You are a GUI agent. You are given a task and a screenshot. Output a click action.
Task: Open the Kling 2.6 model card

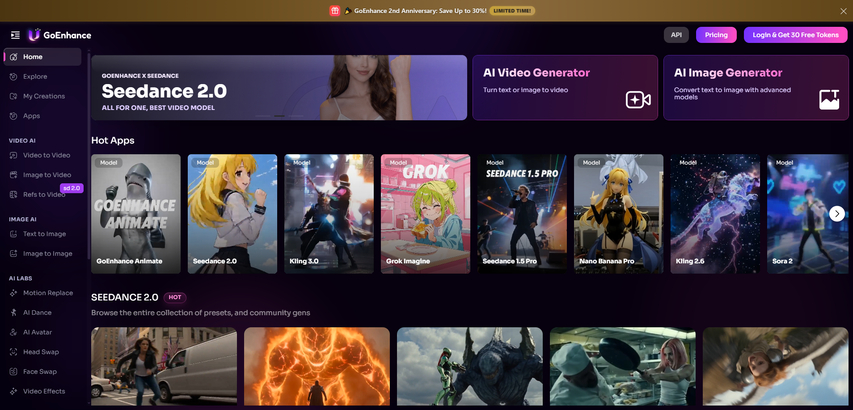tap(715, 214)
